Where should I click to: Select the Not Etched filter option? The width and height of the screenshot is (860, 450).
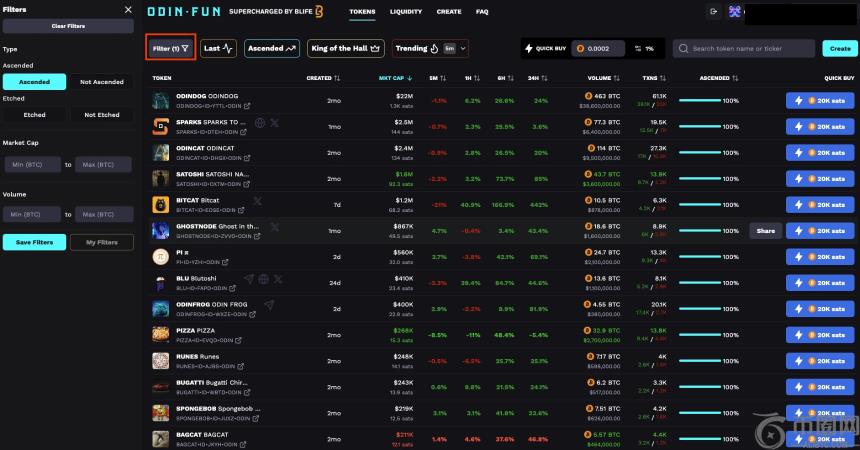pyautogui.click(x=101, y=115)
